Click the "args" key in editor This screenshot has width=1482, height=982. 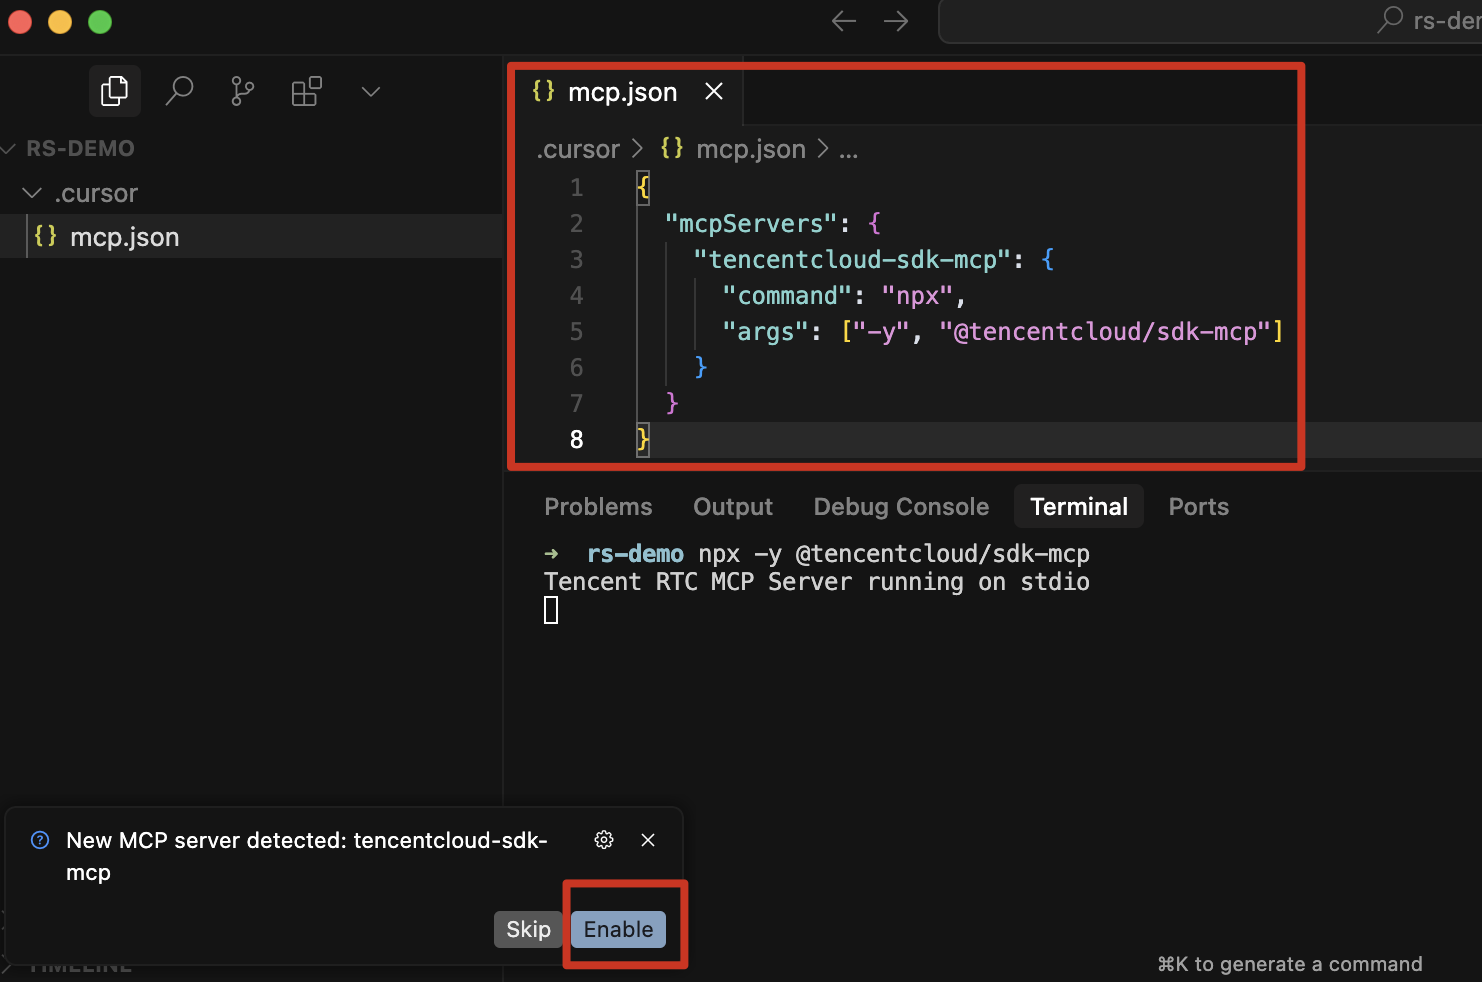click(x=766, y=332)
